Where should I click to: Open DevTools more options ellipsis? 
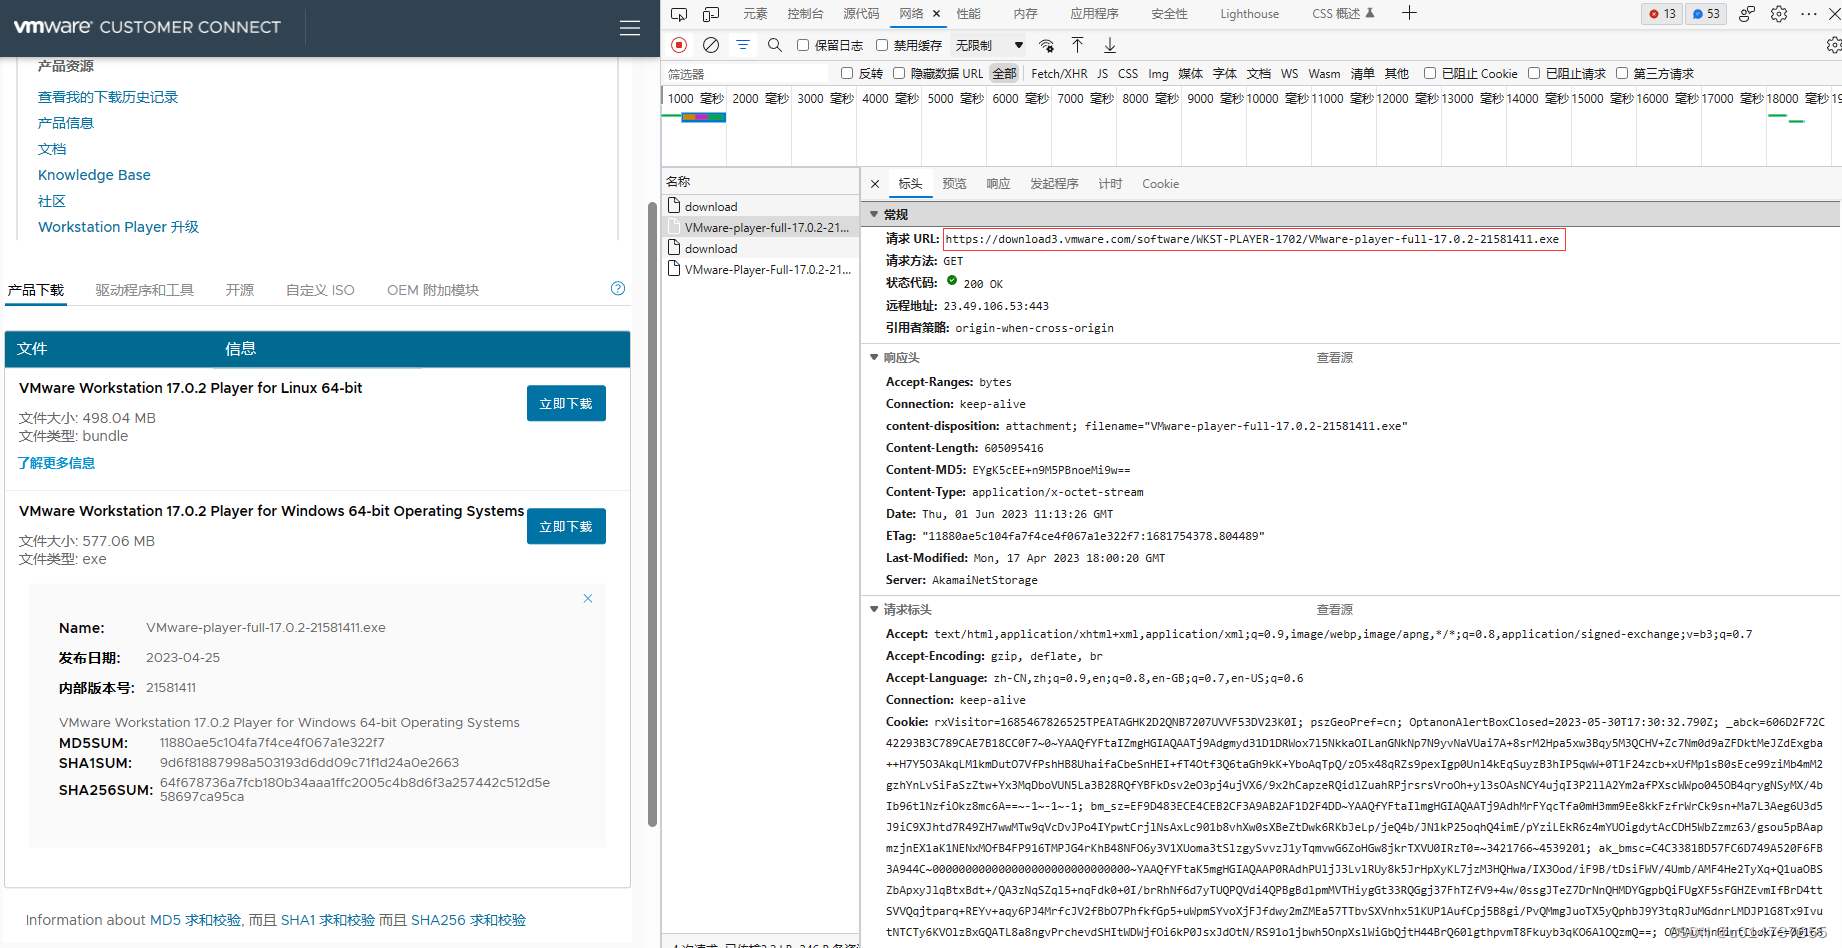[x=1809, y=14]
